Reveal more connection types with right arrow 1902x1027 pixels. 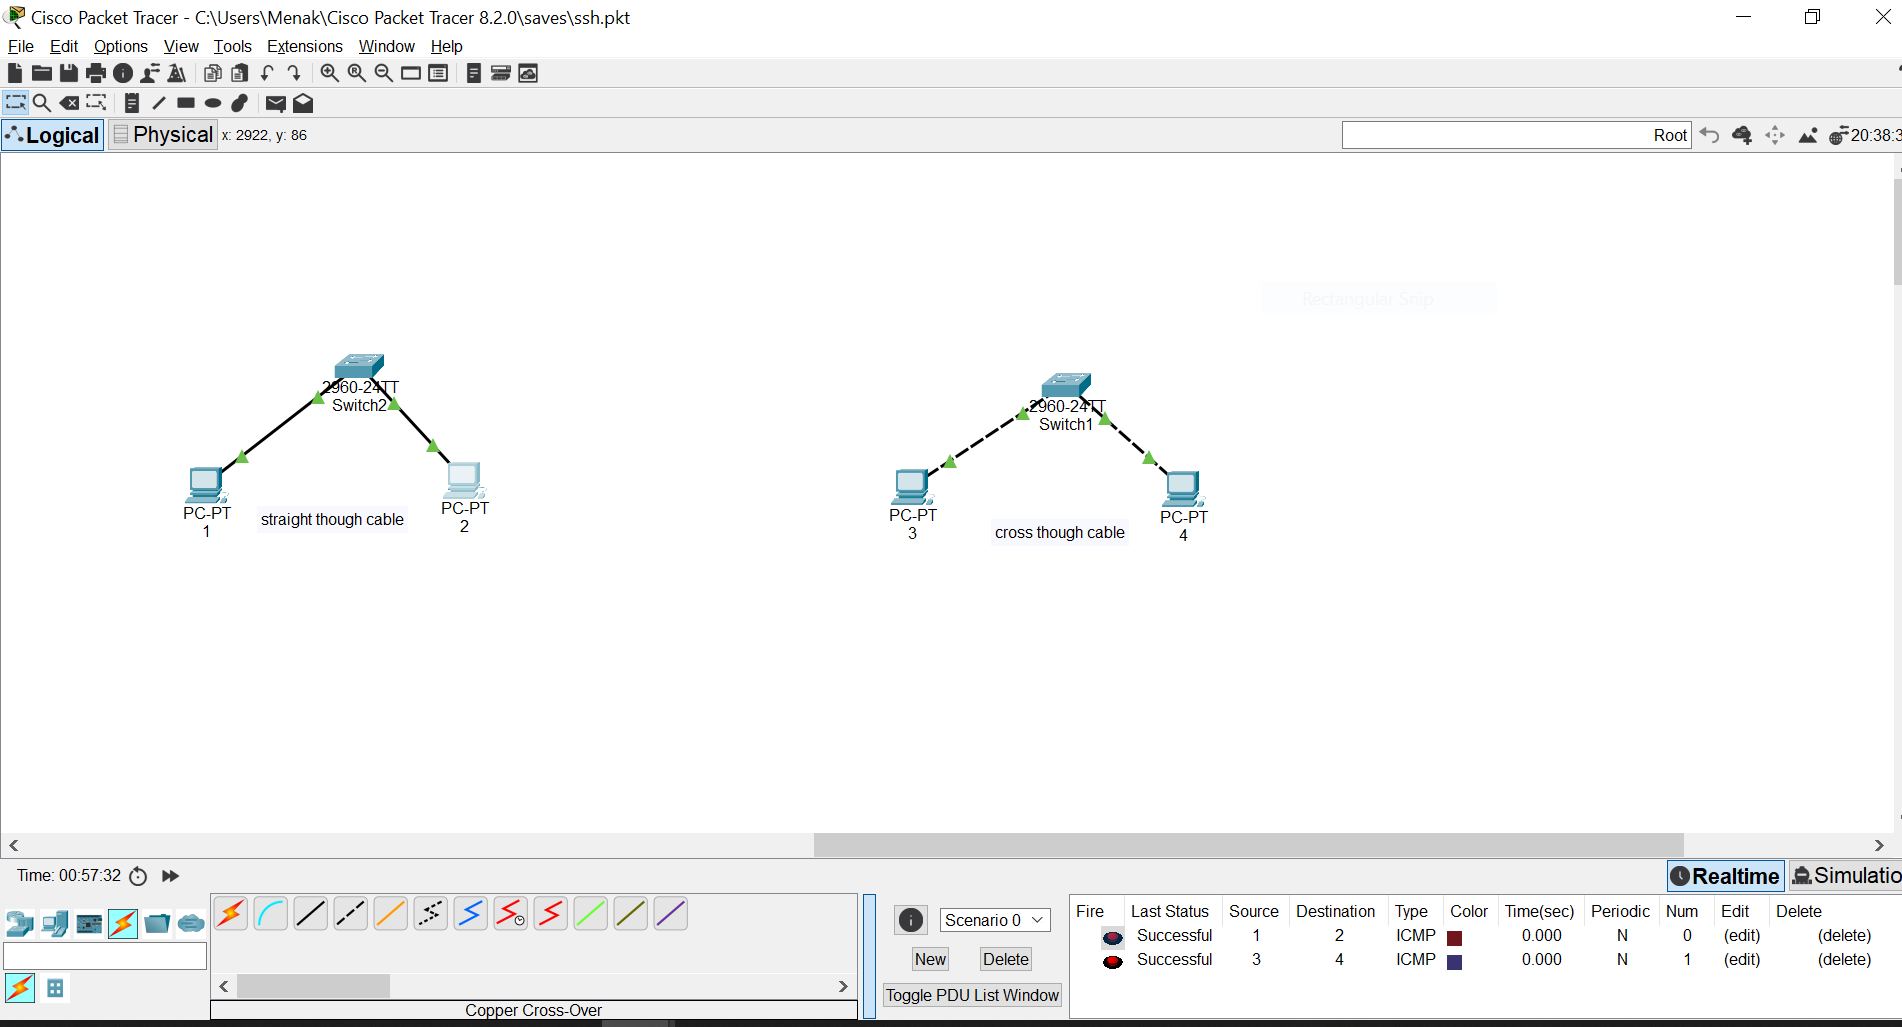[x=843, y=986]
